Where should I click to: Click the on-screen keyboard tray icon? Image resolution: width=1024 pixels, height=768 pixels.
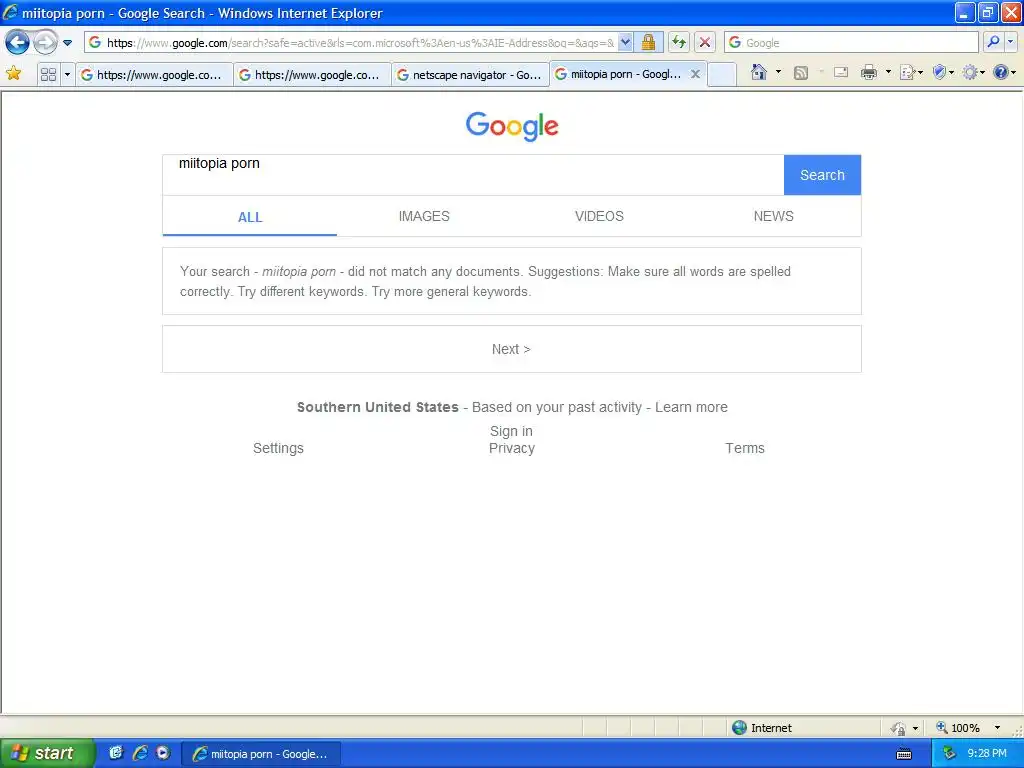pos(904,754)
